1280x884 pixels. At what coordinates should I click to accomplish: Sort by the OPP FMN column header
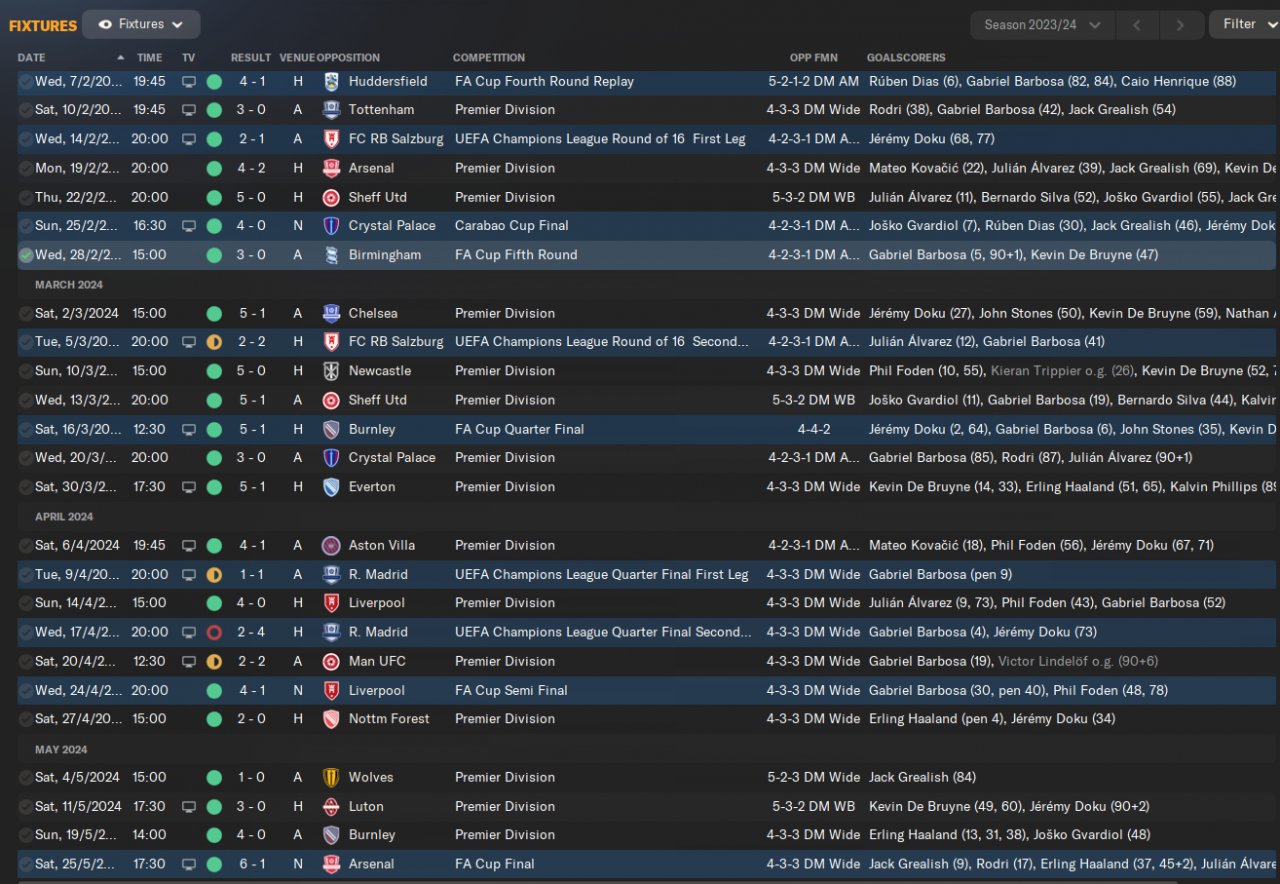(814, 58)
